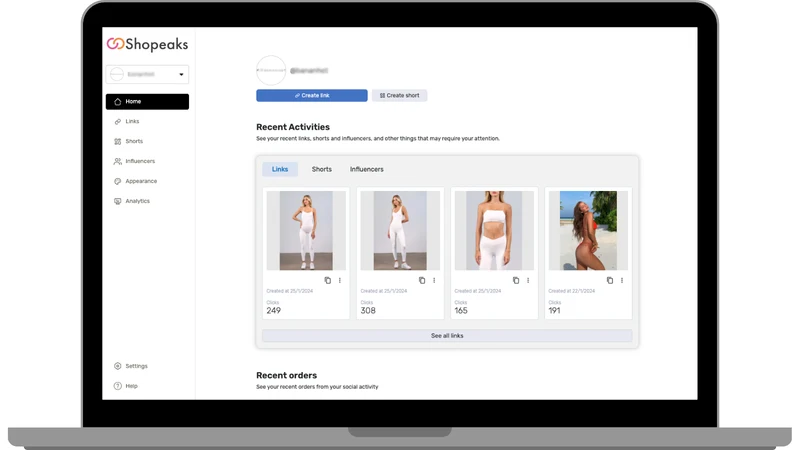Click the Appearance palette icon
Image resolution: width=800 pixels, height=450 pixels.
[118, 181]
